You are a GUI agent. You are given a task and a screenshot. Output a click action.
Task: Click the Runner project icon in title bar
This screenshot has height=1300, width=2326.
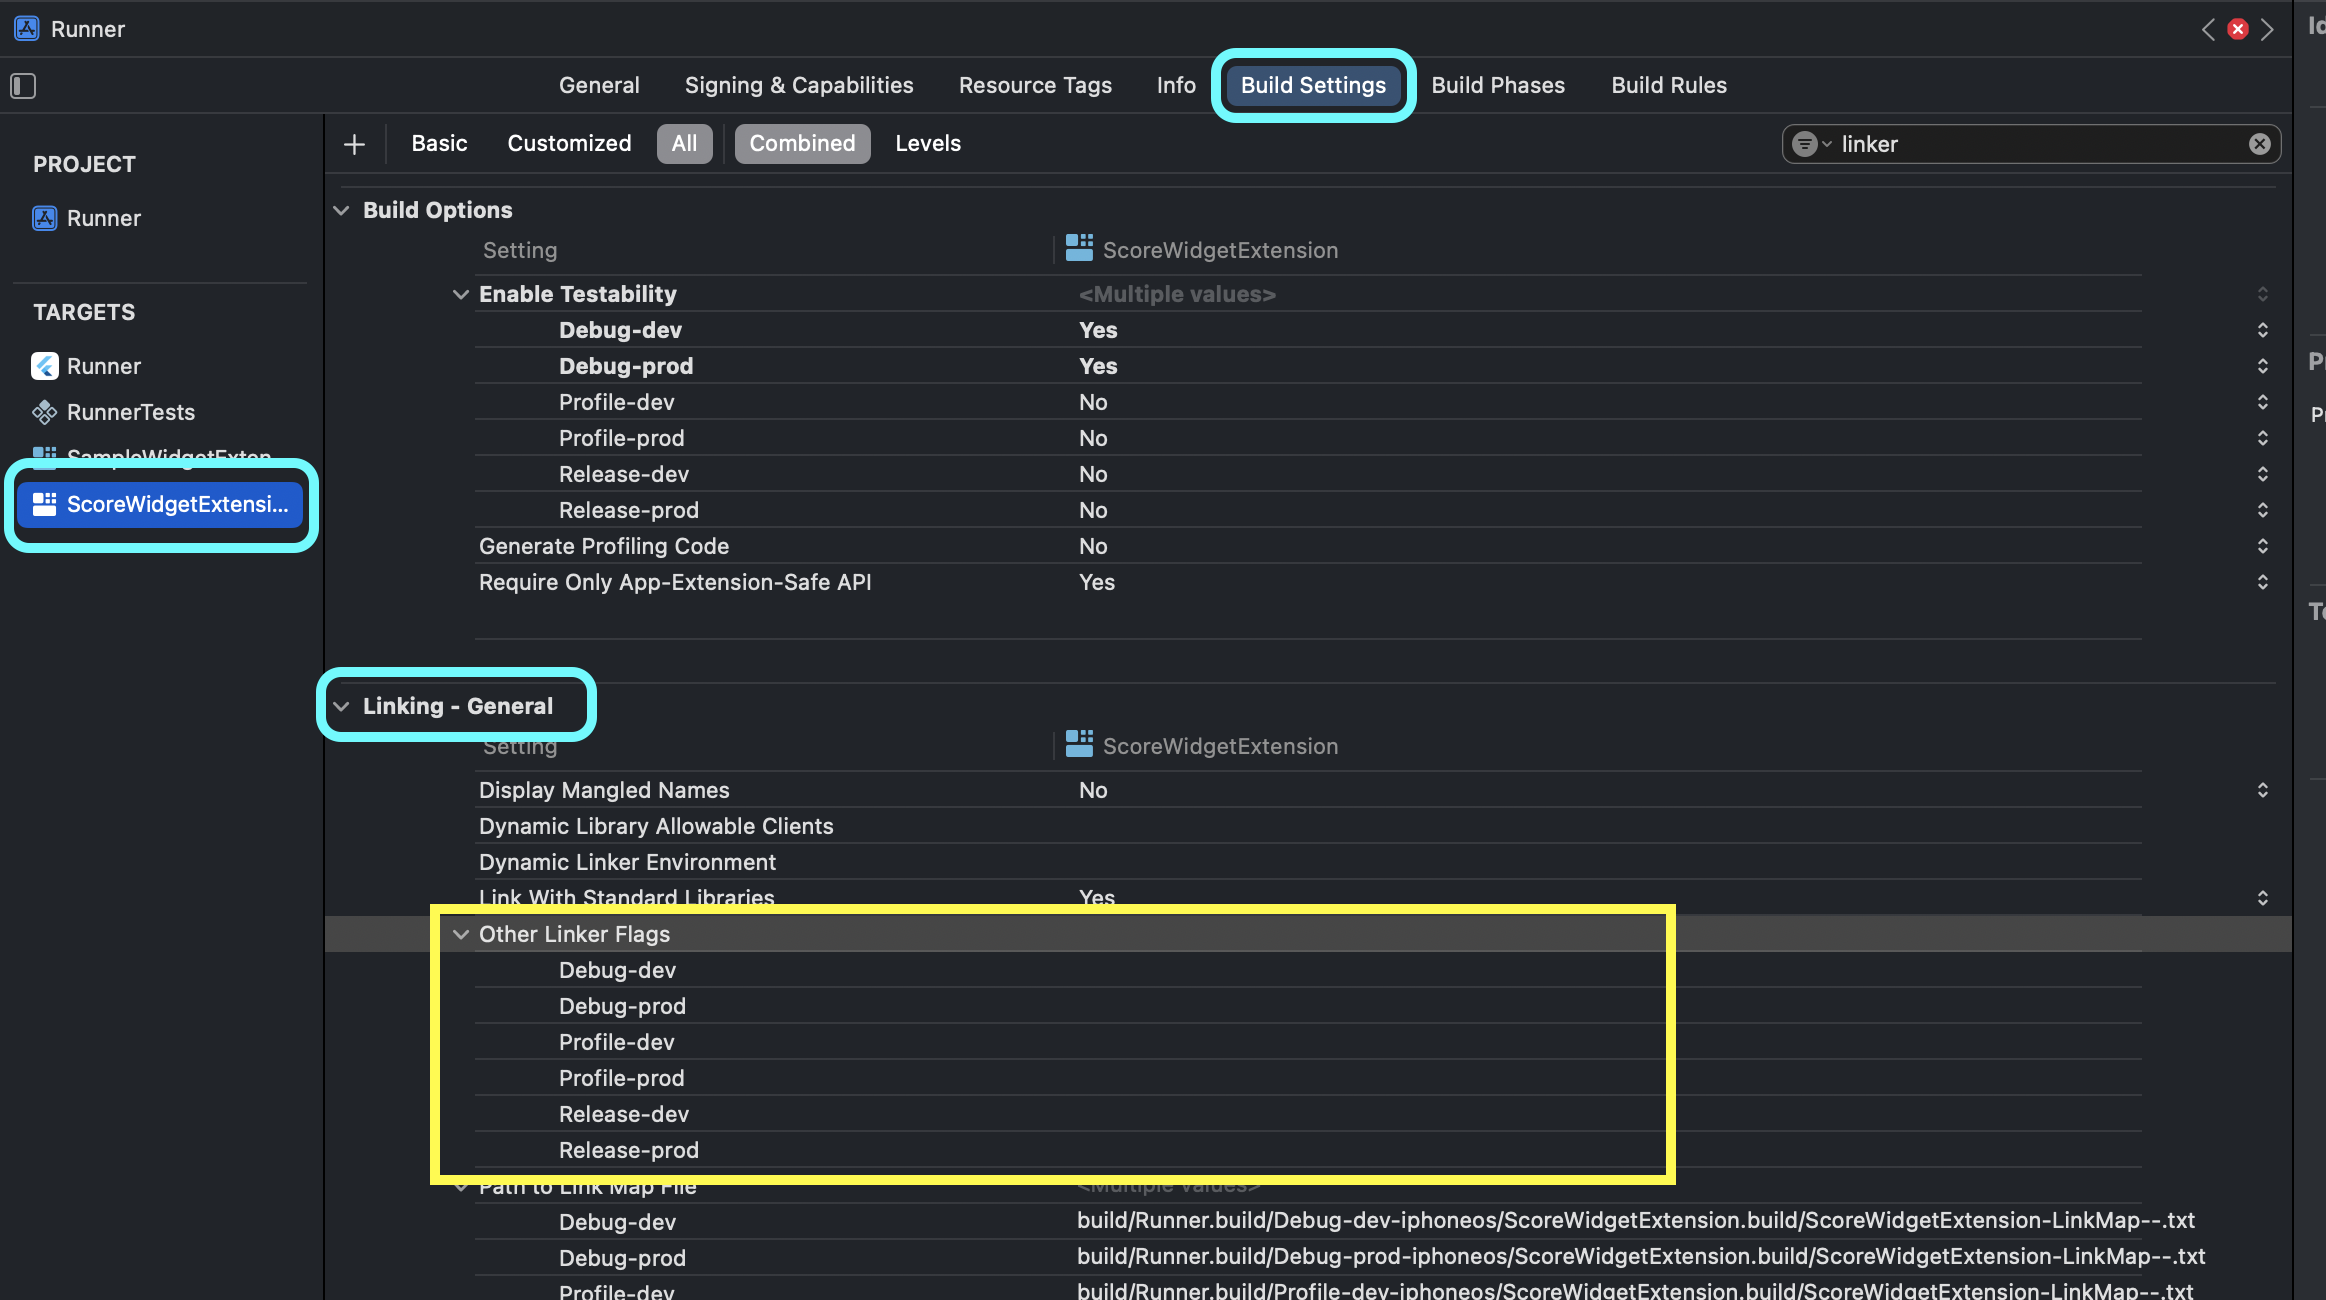pos(27,29)
